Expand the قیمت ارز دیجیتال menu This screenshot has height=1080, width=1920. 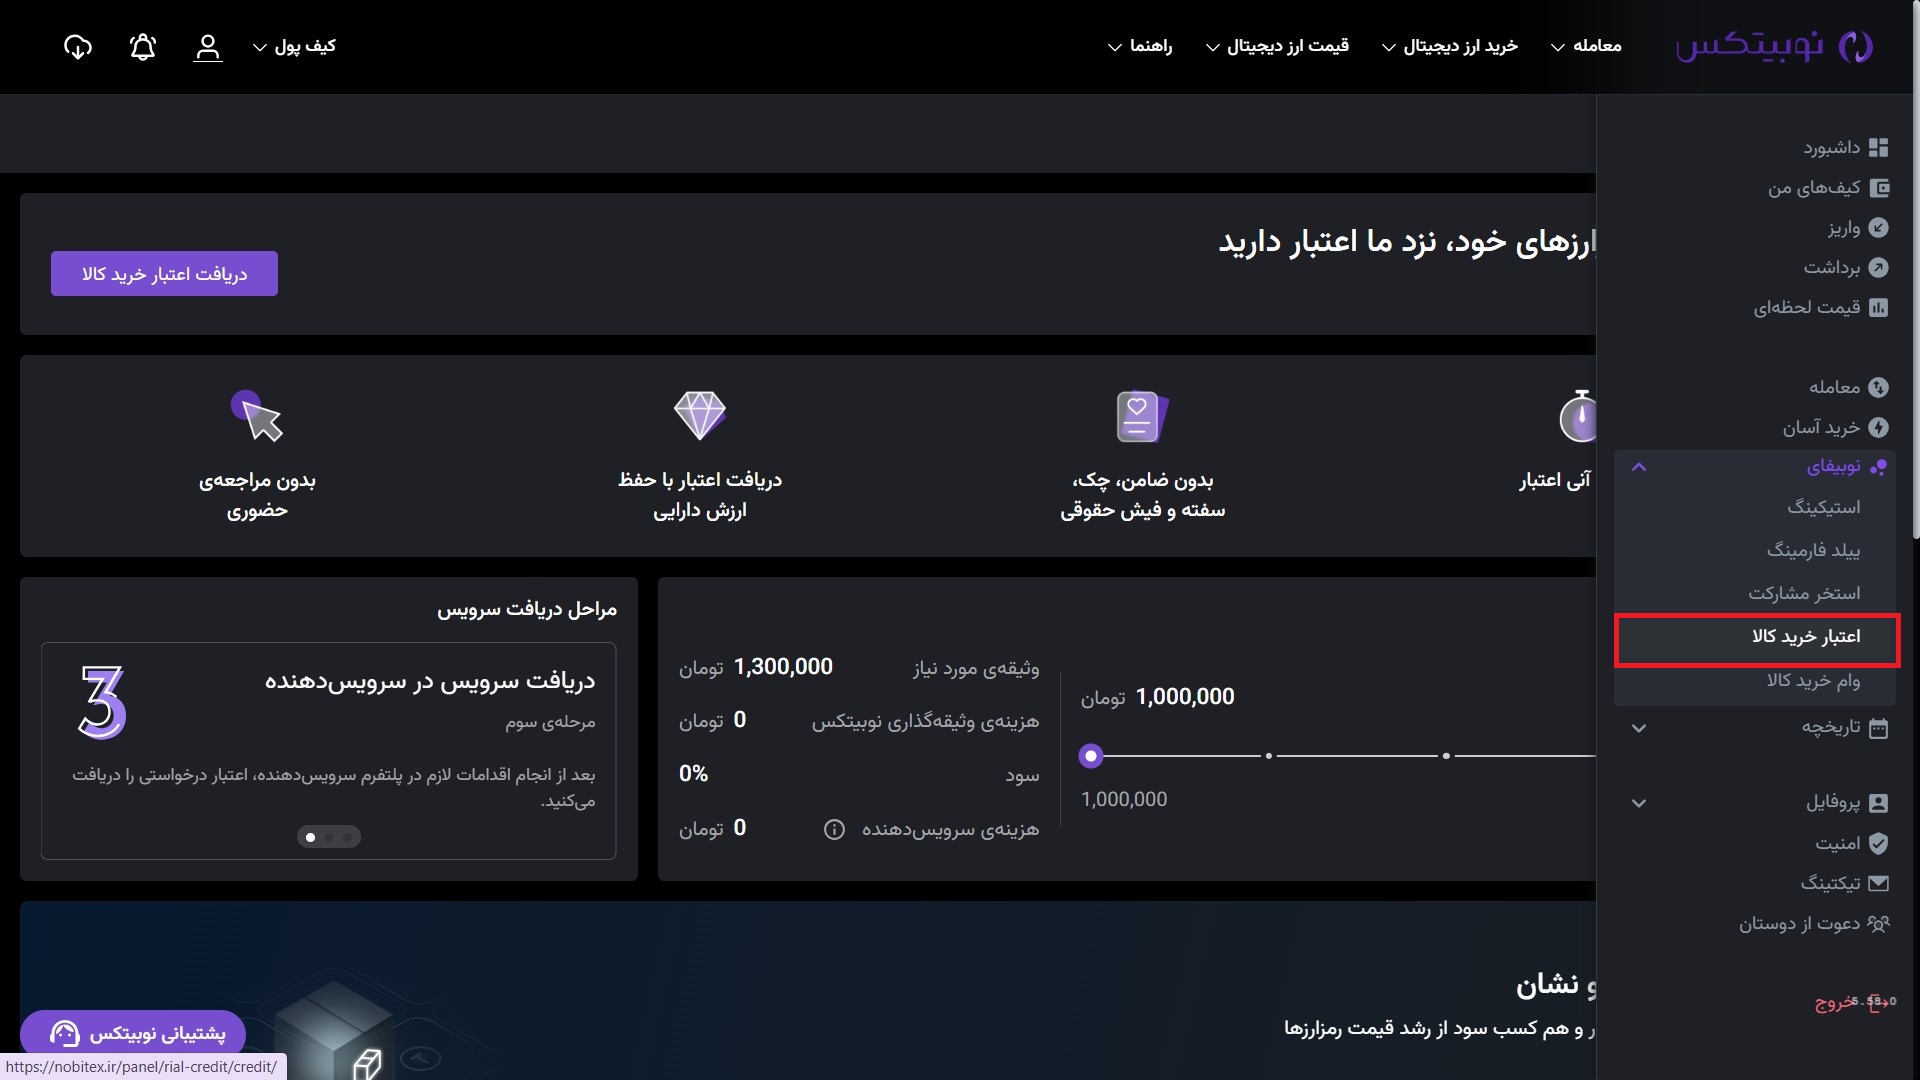click(1278, 47)
